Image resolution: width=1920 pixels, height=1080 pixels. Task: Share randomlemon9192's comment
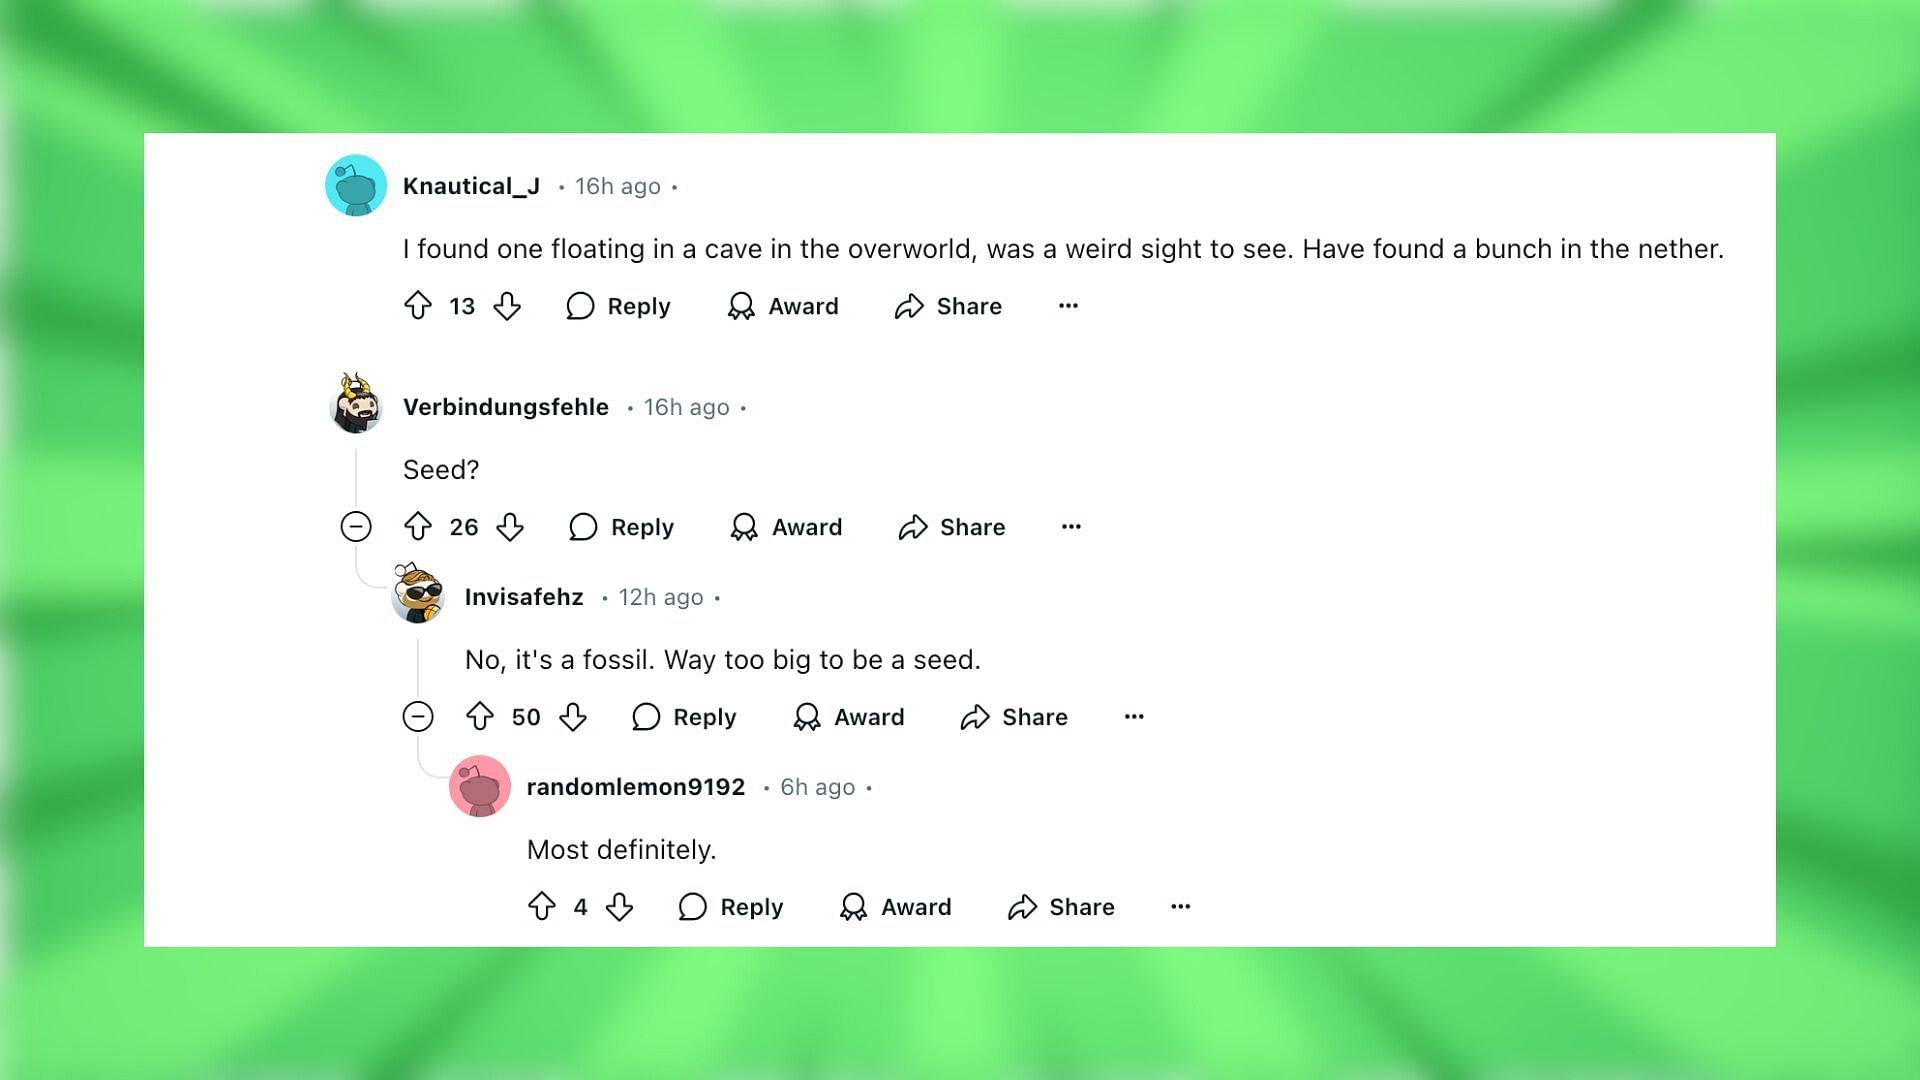(1061, 907)
